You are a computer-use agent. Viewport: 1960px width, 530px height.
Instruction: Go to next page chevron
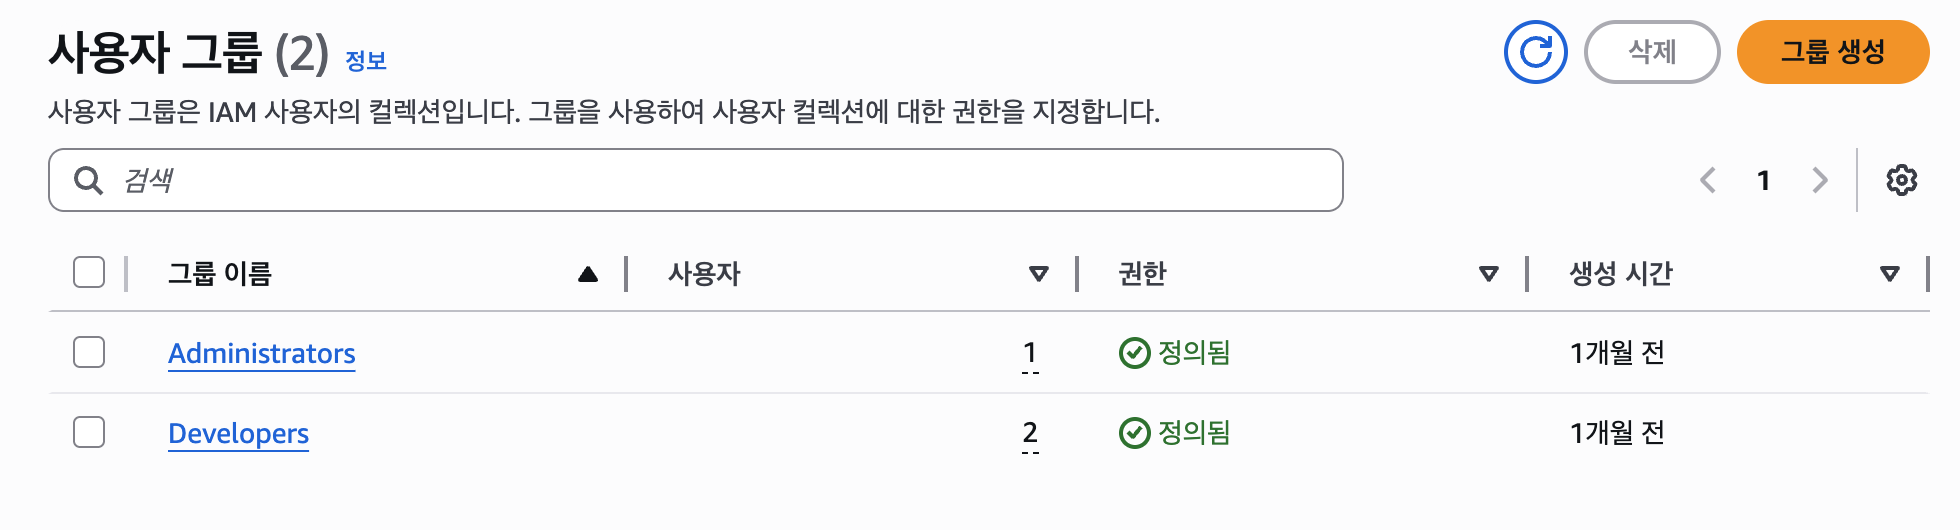point(1819,180)
